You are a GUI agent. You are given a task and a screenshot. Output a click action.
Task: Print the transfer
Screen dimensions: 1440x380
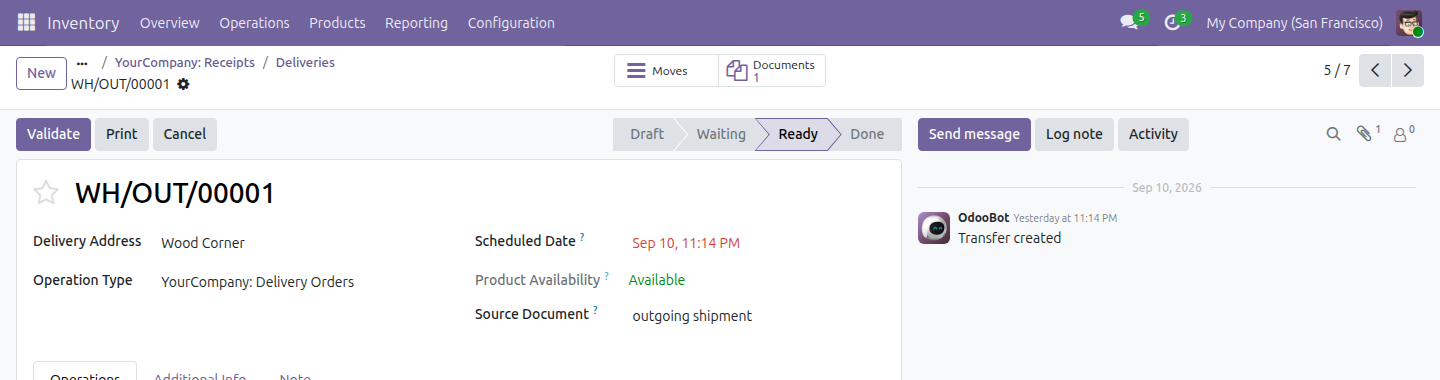click(122, 134)
